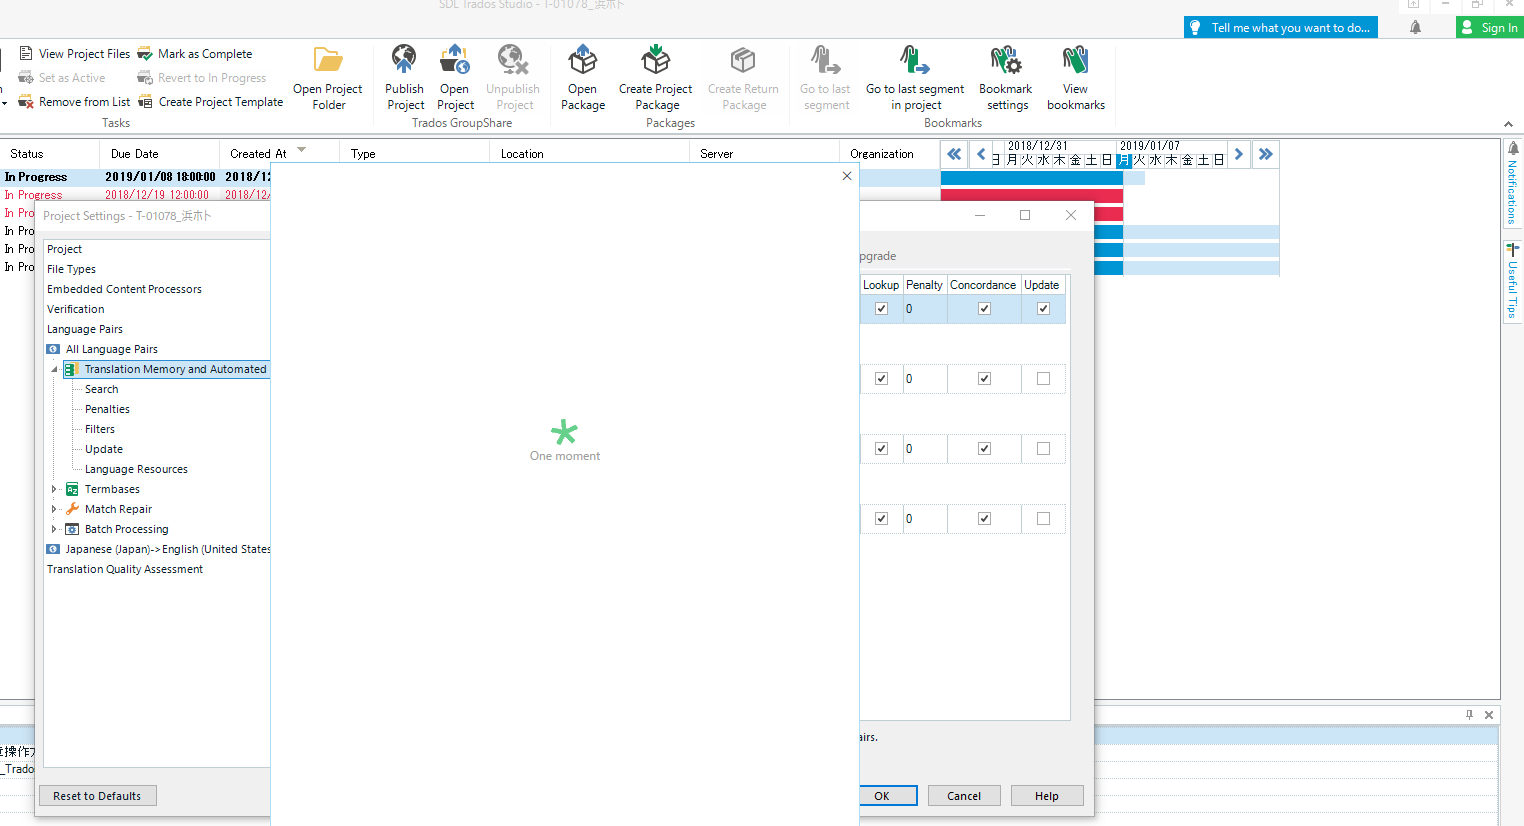Screen dimensions: 1524x826
Task: Select Penalties in the settings tree
Action: 107,409
